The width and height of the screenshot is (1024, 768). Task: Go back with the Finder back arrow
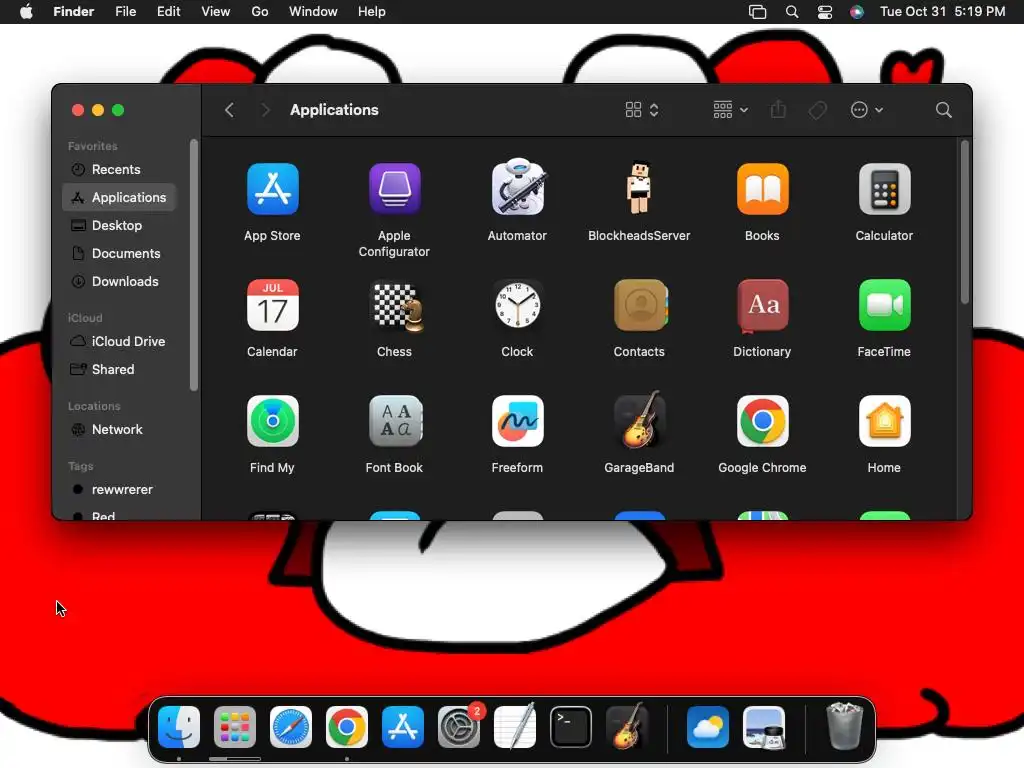[229, 110]
